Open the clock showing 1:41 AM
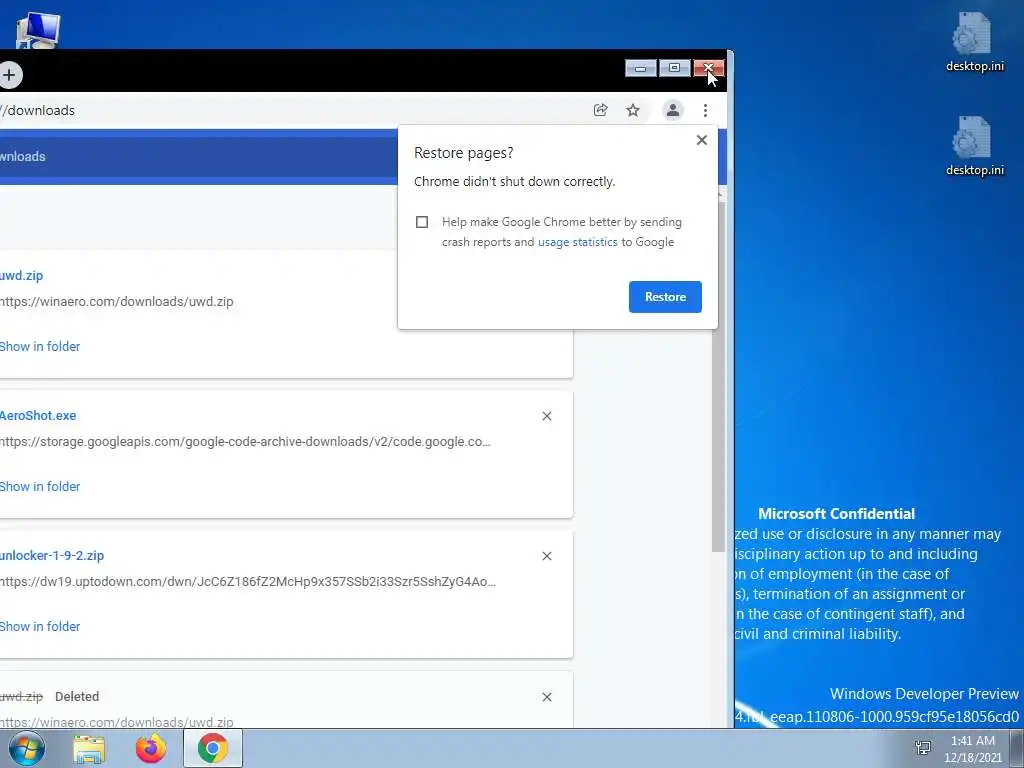This screenshot has height=768, width=1024. [x=972, y=749]
